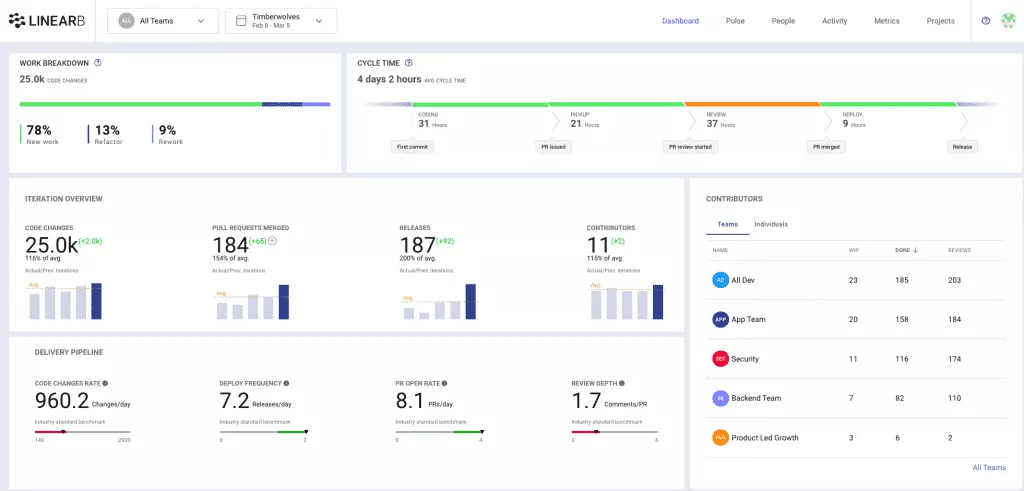Click the help icon in top bar

pyautogui.click(x=985, y=21)
